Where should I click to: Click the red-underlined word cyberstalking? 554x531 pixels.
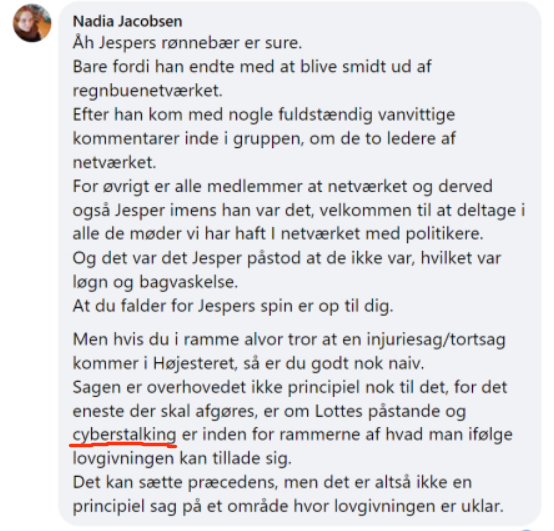tap(124, 435)
